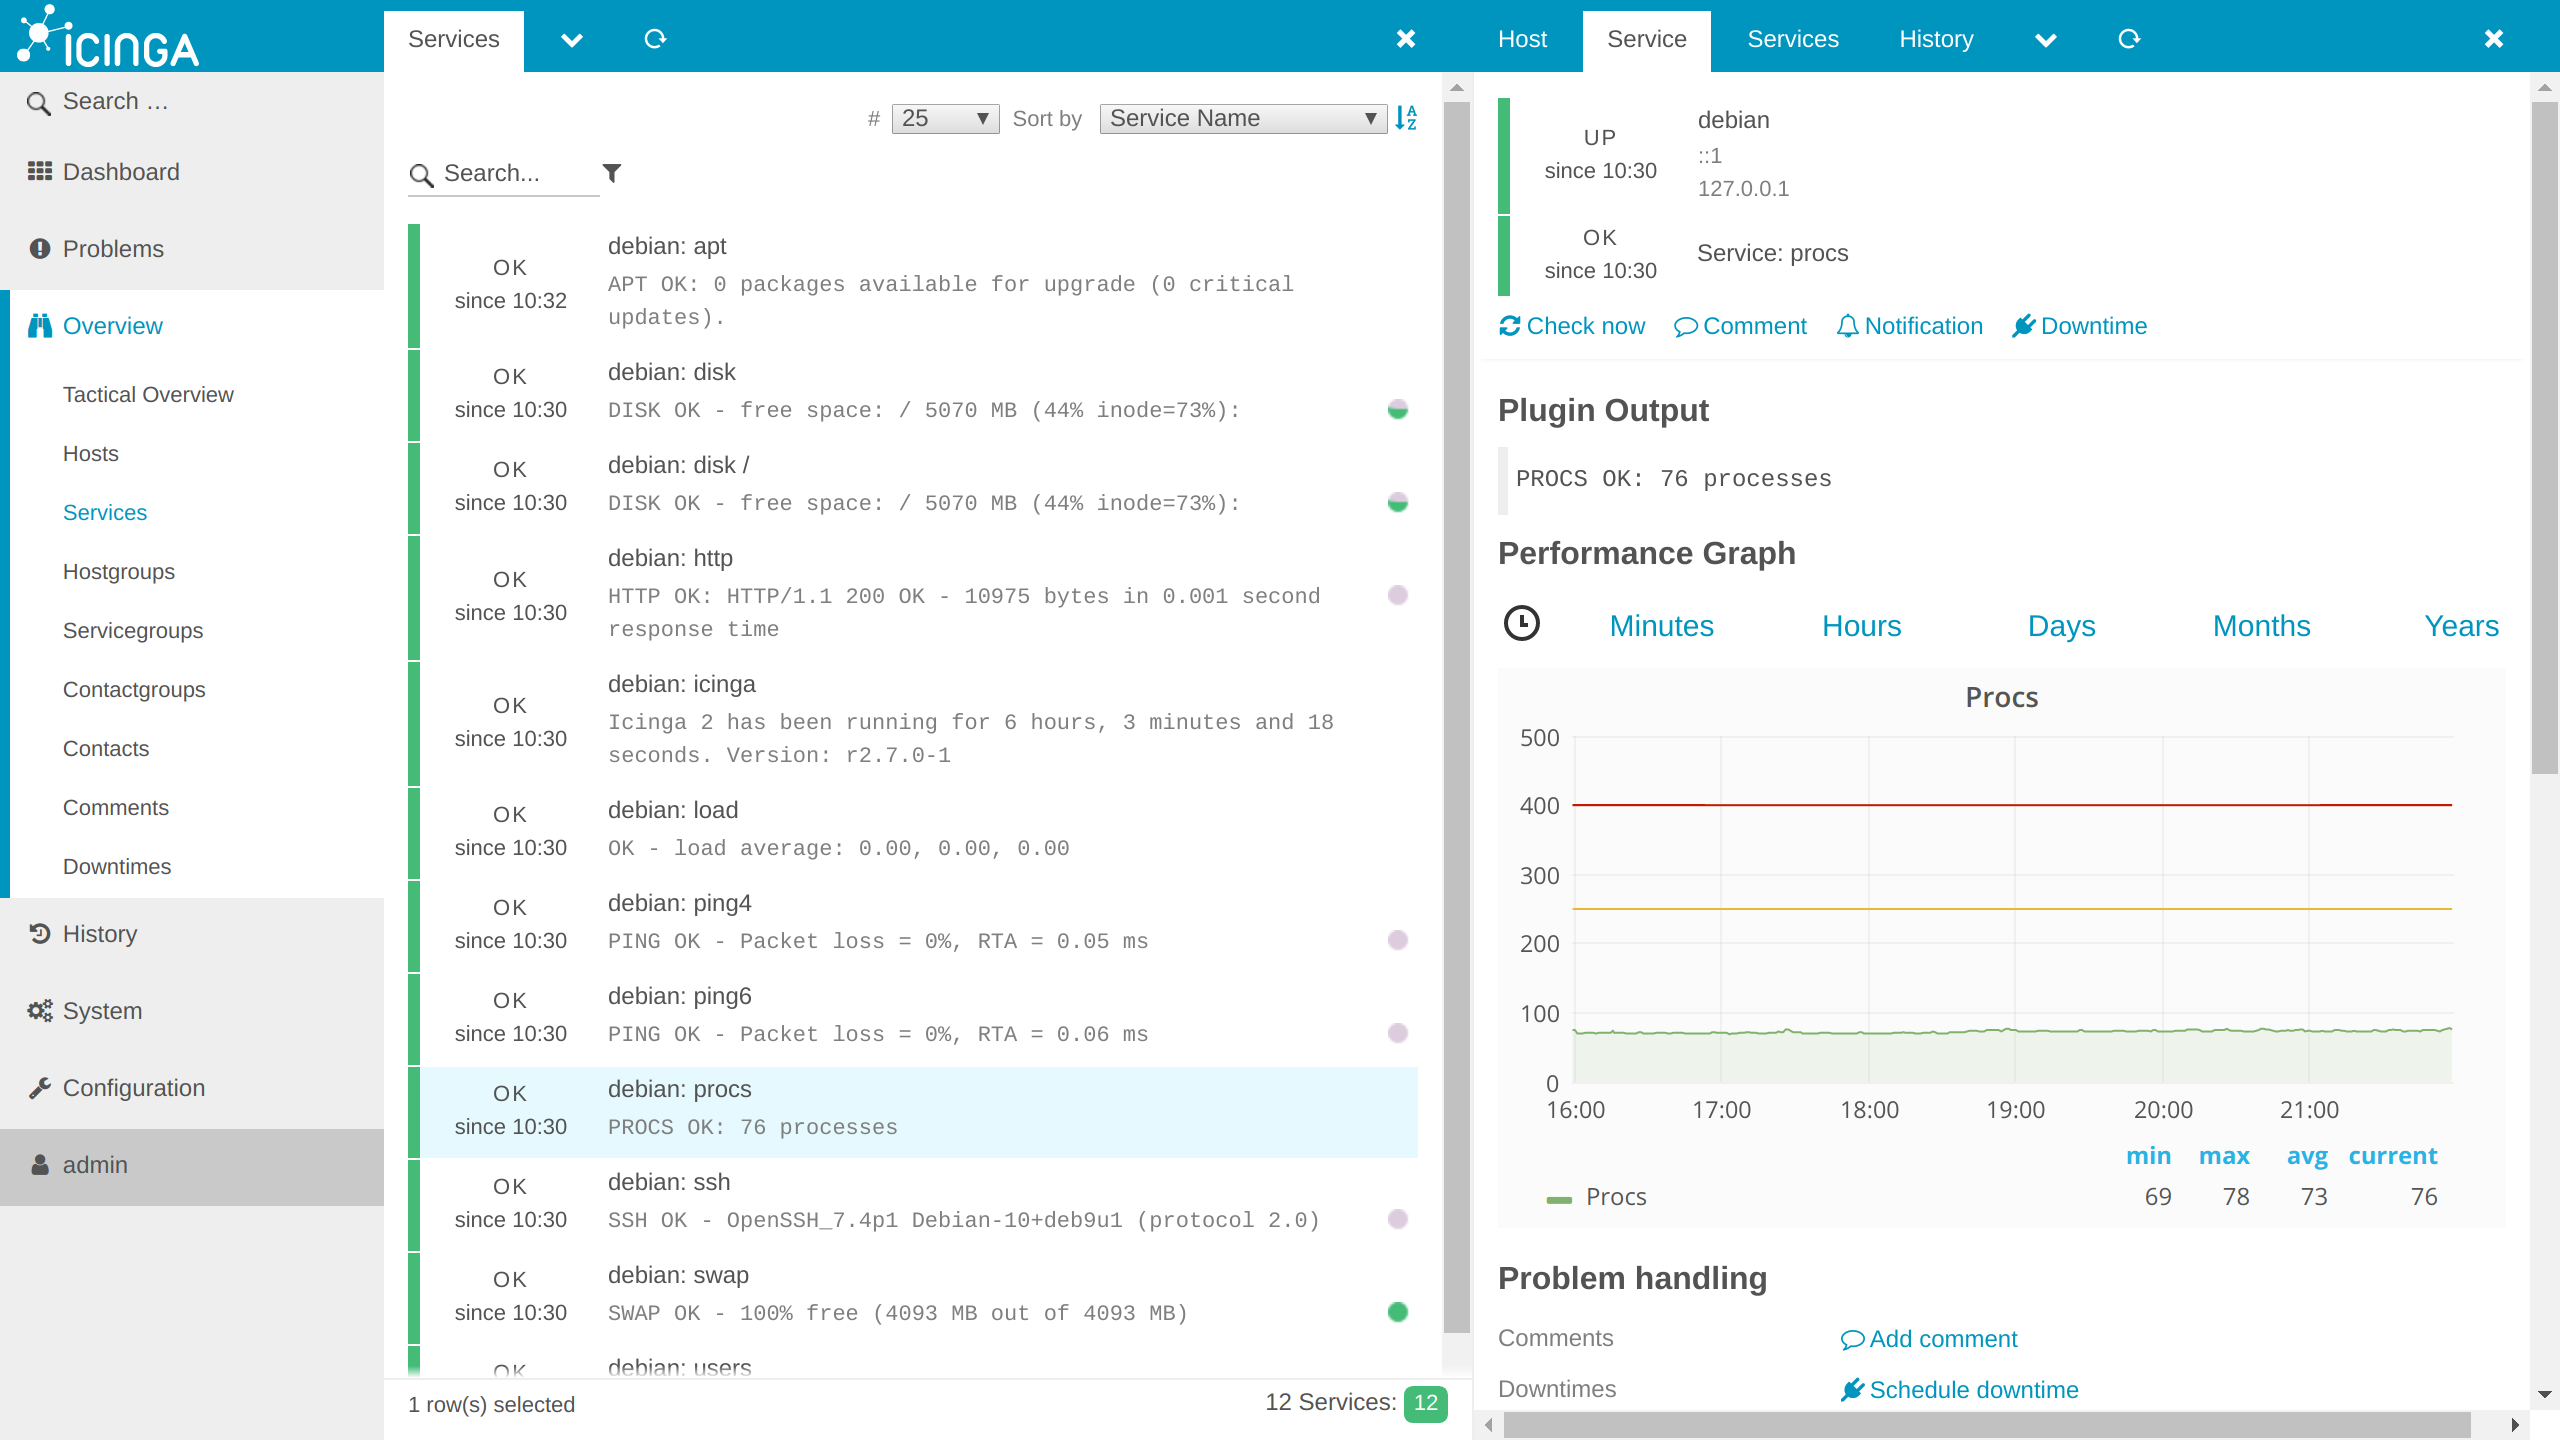This screenshot has width=2560, height=1440.
Task: Click the filter funnel icon
Action: [x=612, y=173]
